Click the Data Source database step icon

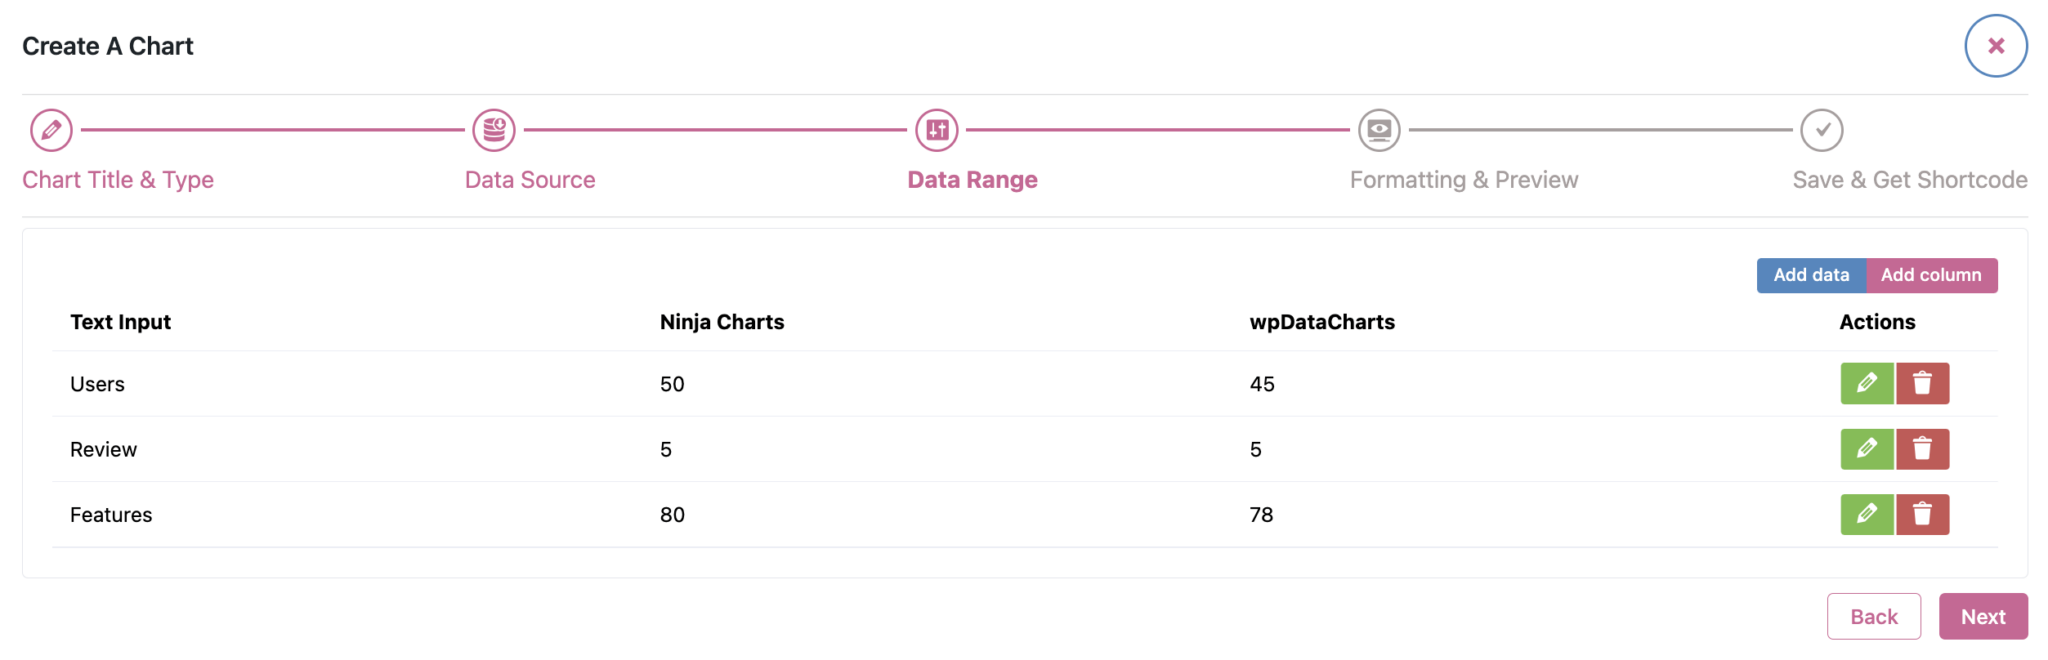point(493,129)
